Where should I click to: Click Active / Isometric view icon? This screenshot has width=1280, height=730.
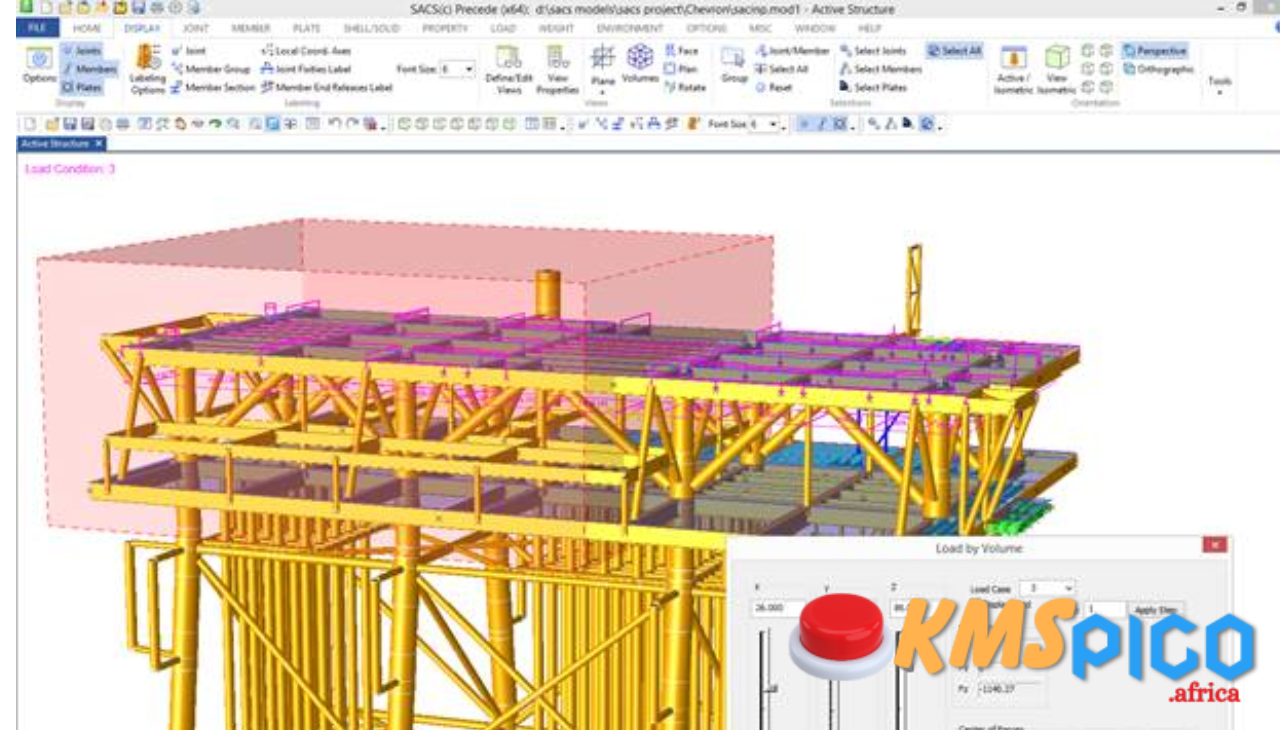[x=1013, y=69]
